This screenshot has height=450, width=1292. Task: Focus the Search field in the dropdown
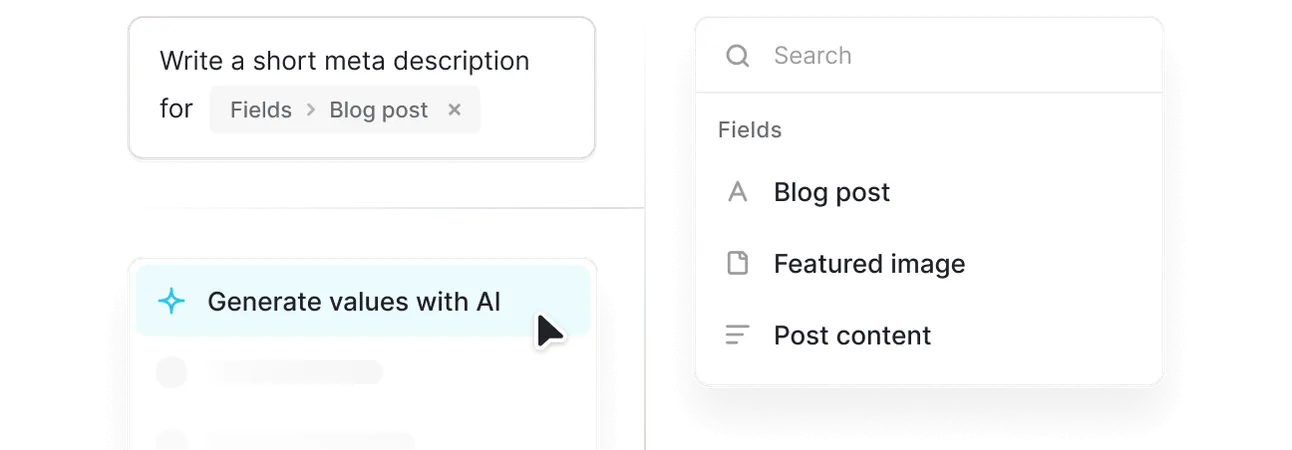click(x=929, y=56)
